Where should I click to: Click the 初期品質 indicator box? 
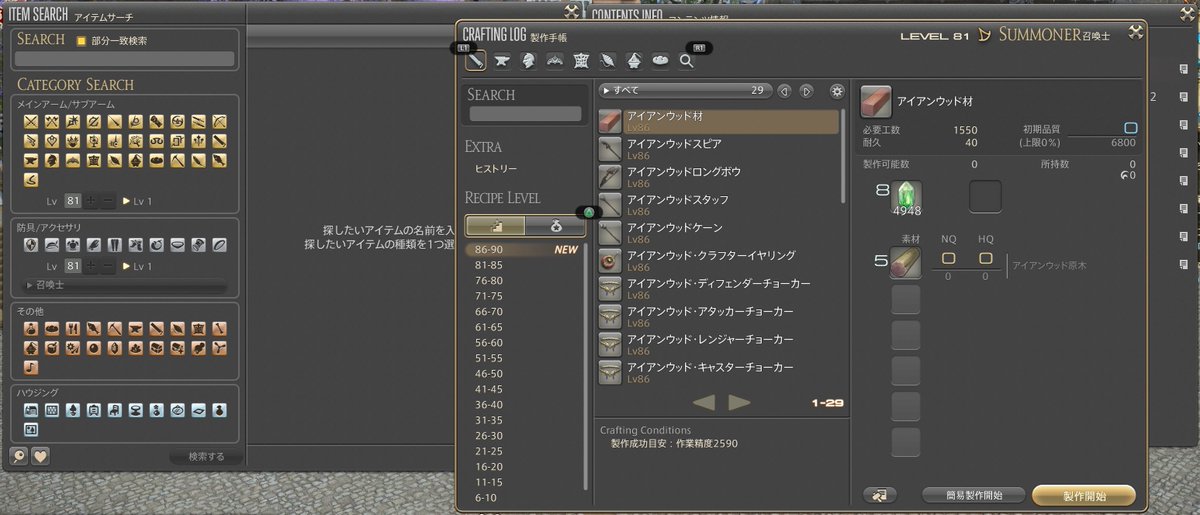(1131, 128)
